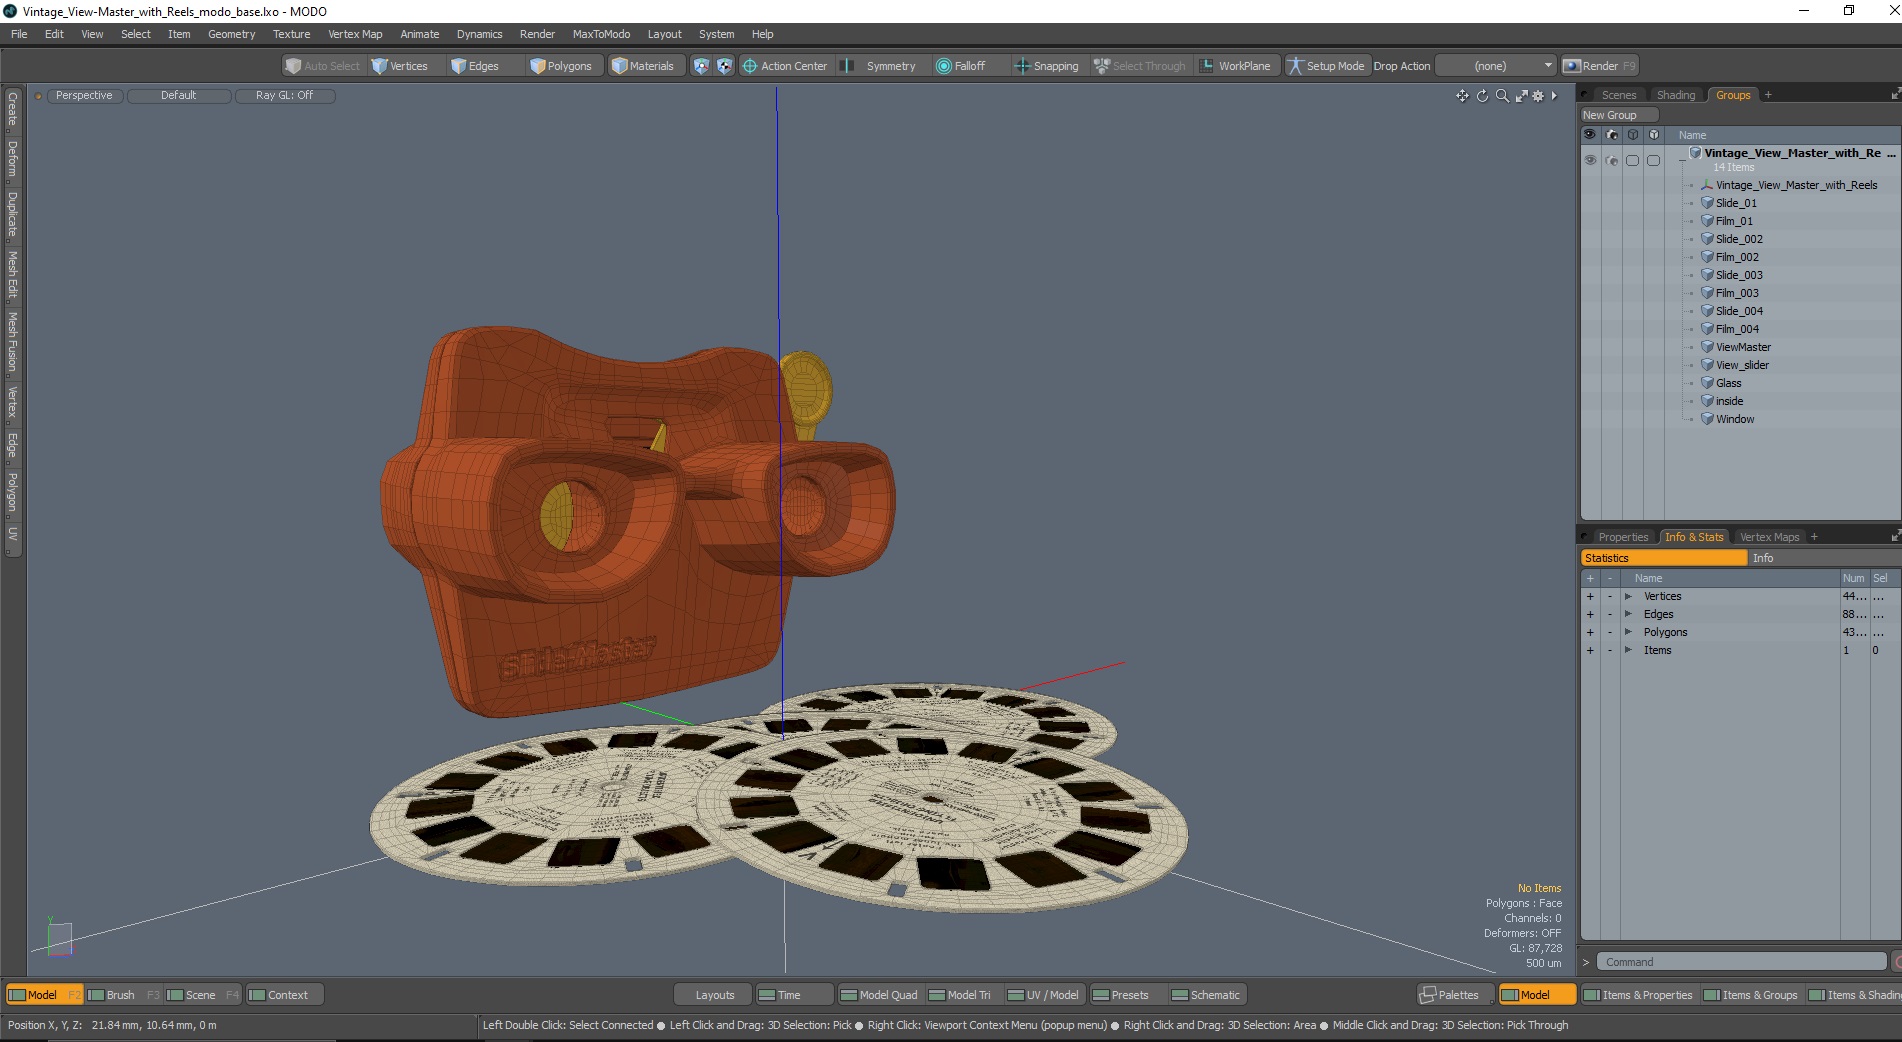Click the plus on the Vertices stats row
Image resolution: width=1902 pixels, height=1042 pixels.
1590,597
